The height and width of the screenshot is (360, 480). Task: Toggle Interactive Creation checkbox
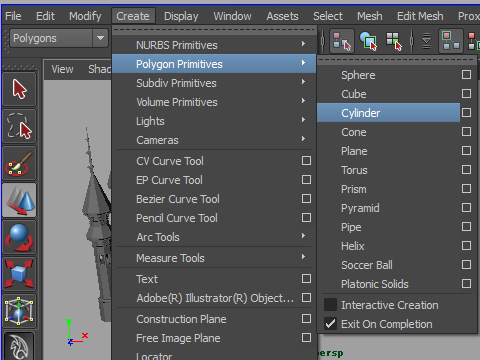click(330, 305)
